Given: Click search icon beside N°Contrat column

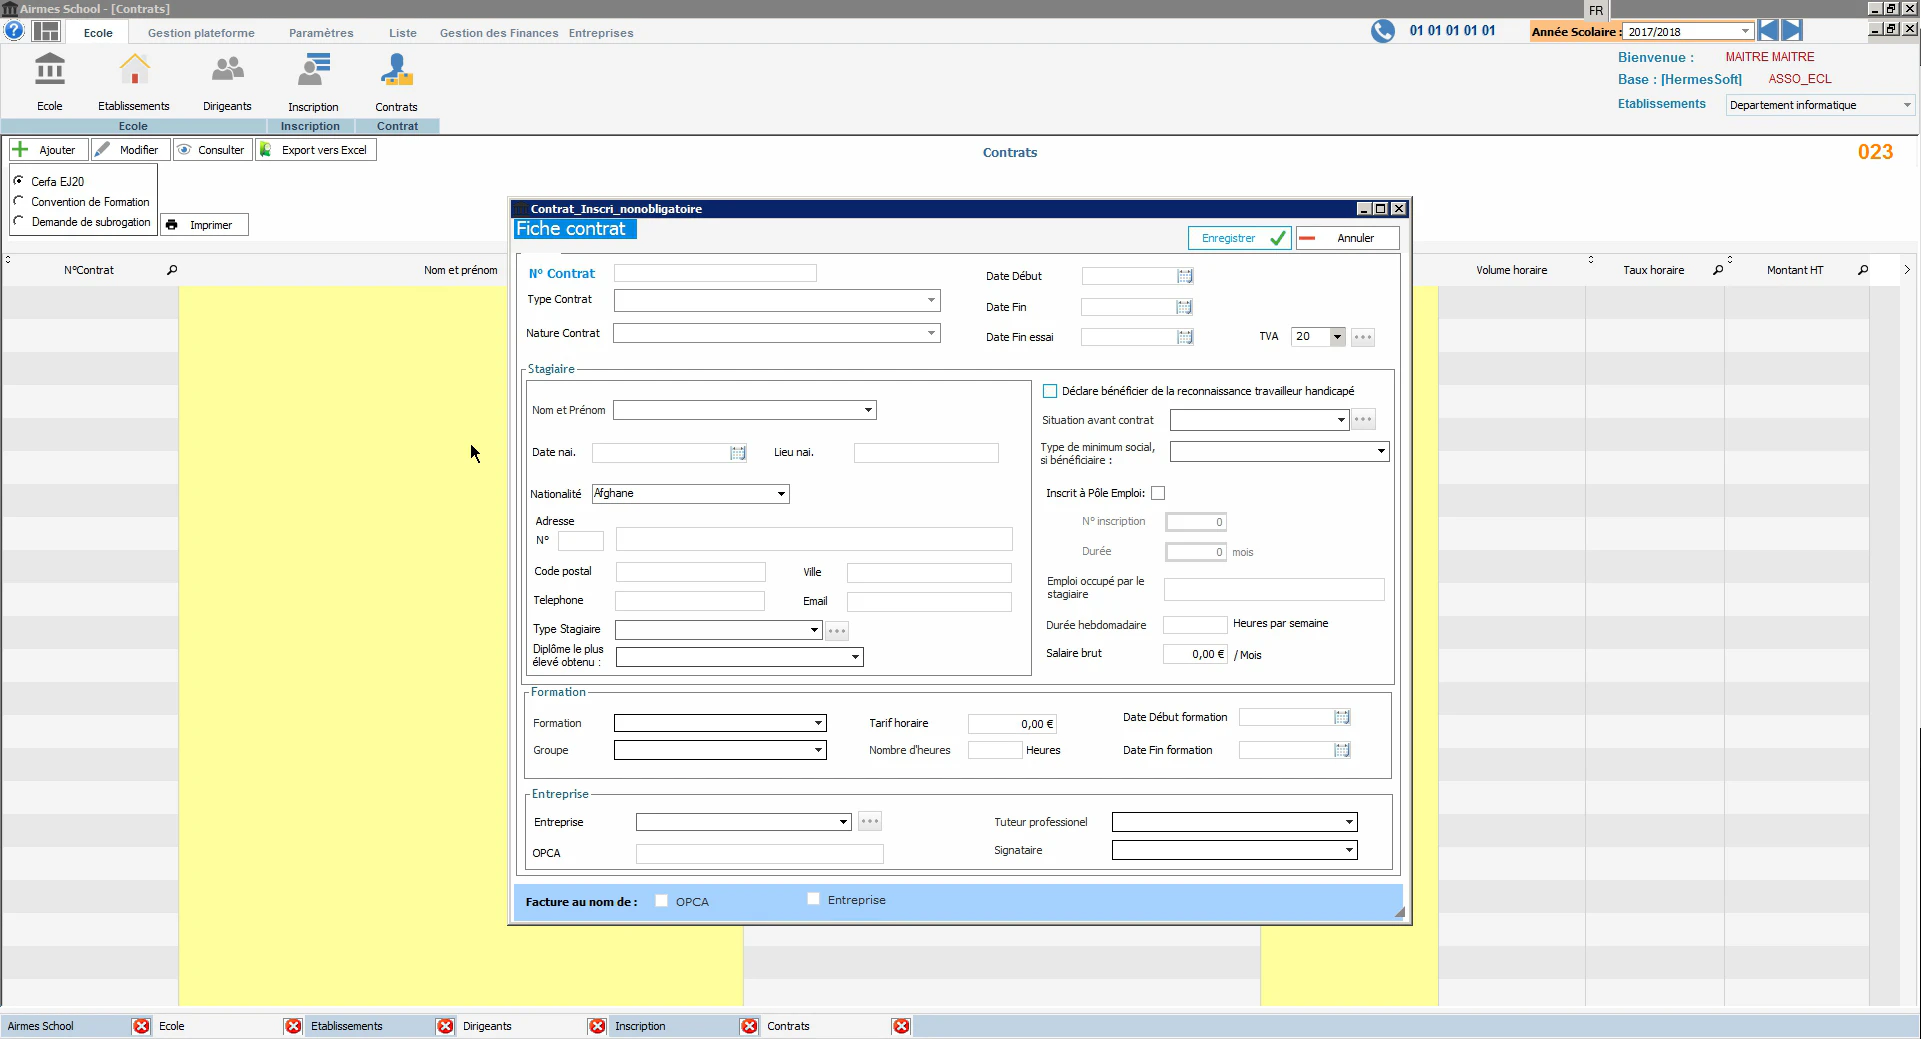Looking at the screenshot, I should point(172,270).
